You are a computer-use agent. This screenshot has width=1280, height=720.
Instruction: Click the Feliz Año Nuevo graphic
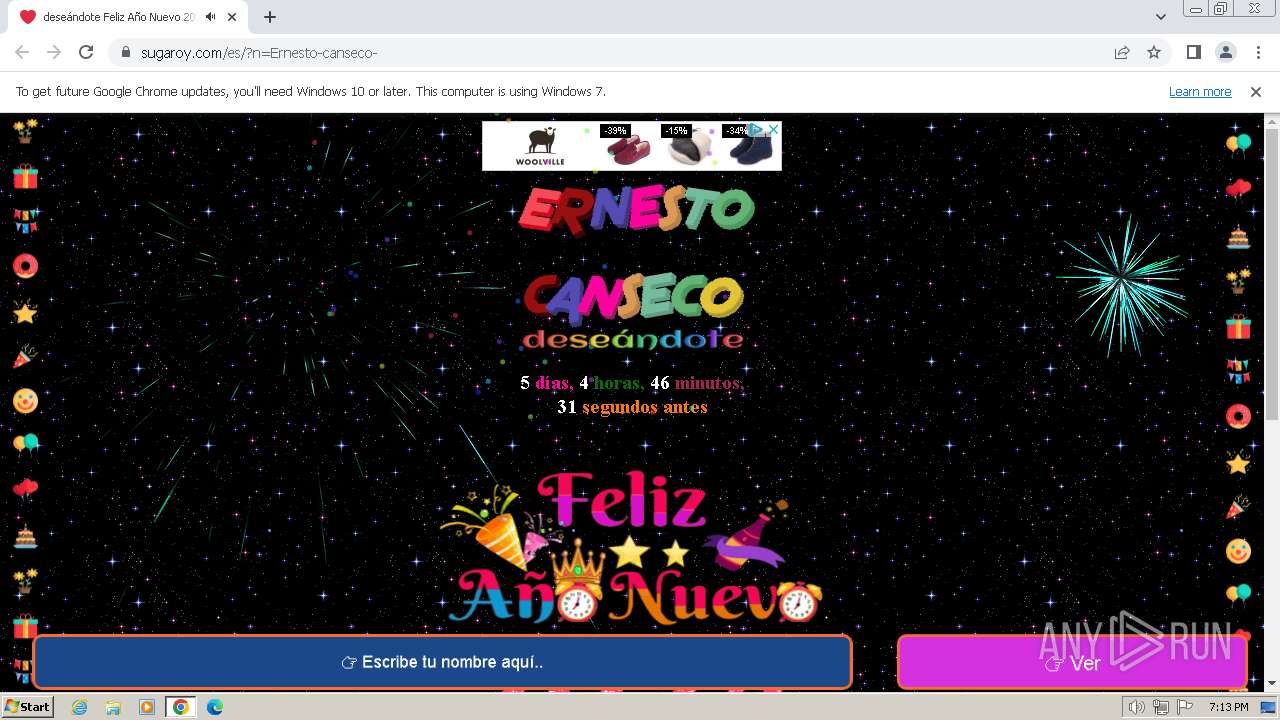pyautogui.click(x=632, y=548)
